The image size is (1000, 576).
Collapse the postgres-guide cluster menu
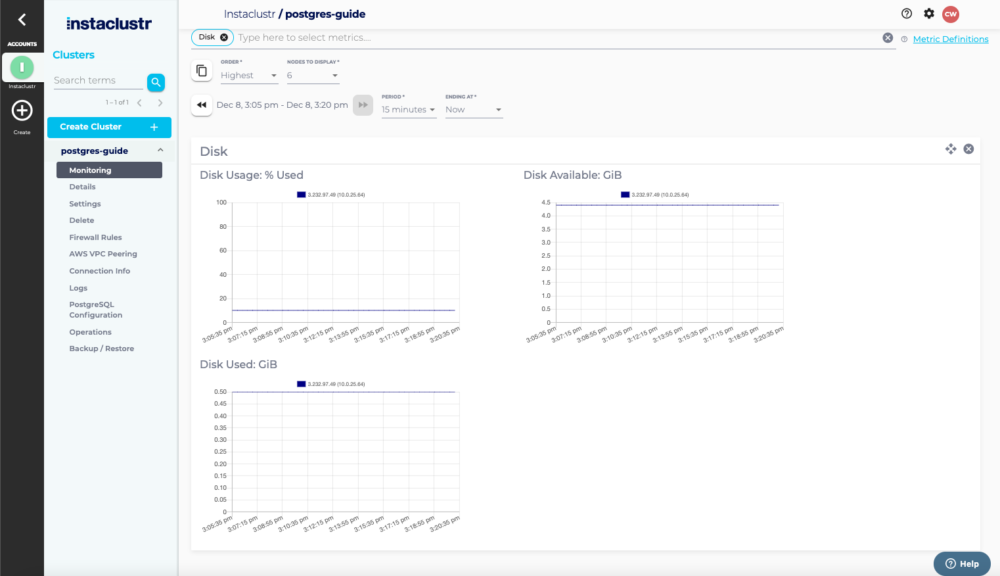click(x=158, y=150)
